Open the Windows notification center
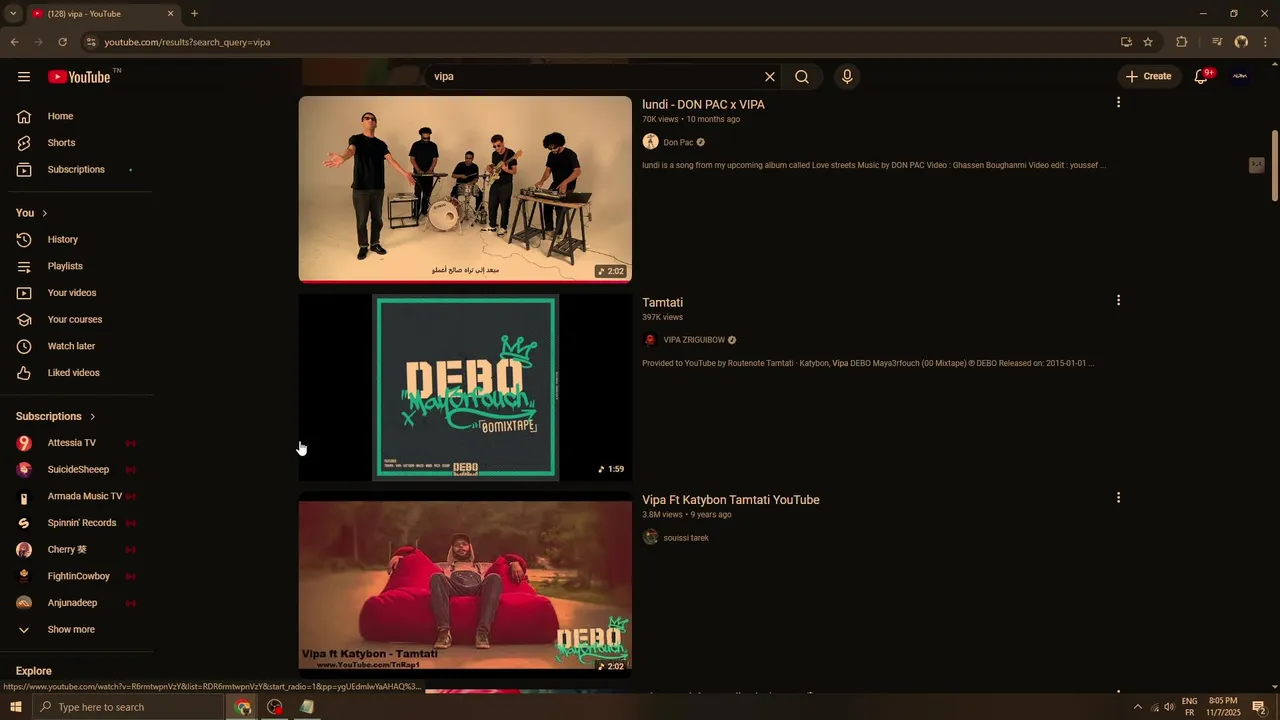 pos(1259,707)
